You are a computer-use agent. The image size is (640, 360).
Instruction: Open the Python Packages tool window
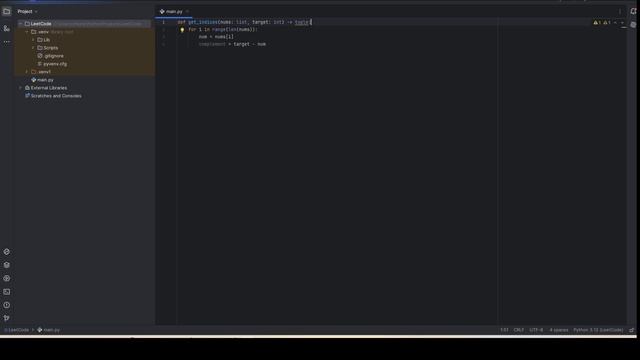tap(7, 265)
